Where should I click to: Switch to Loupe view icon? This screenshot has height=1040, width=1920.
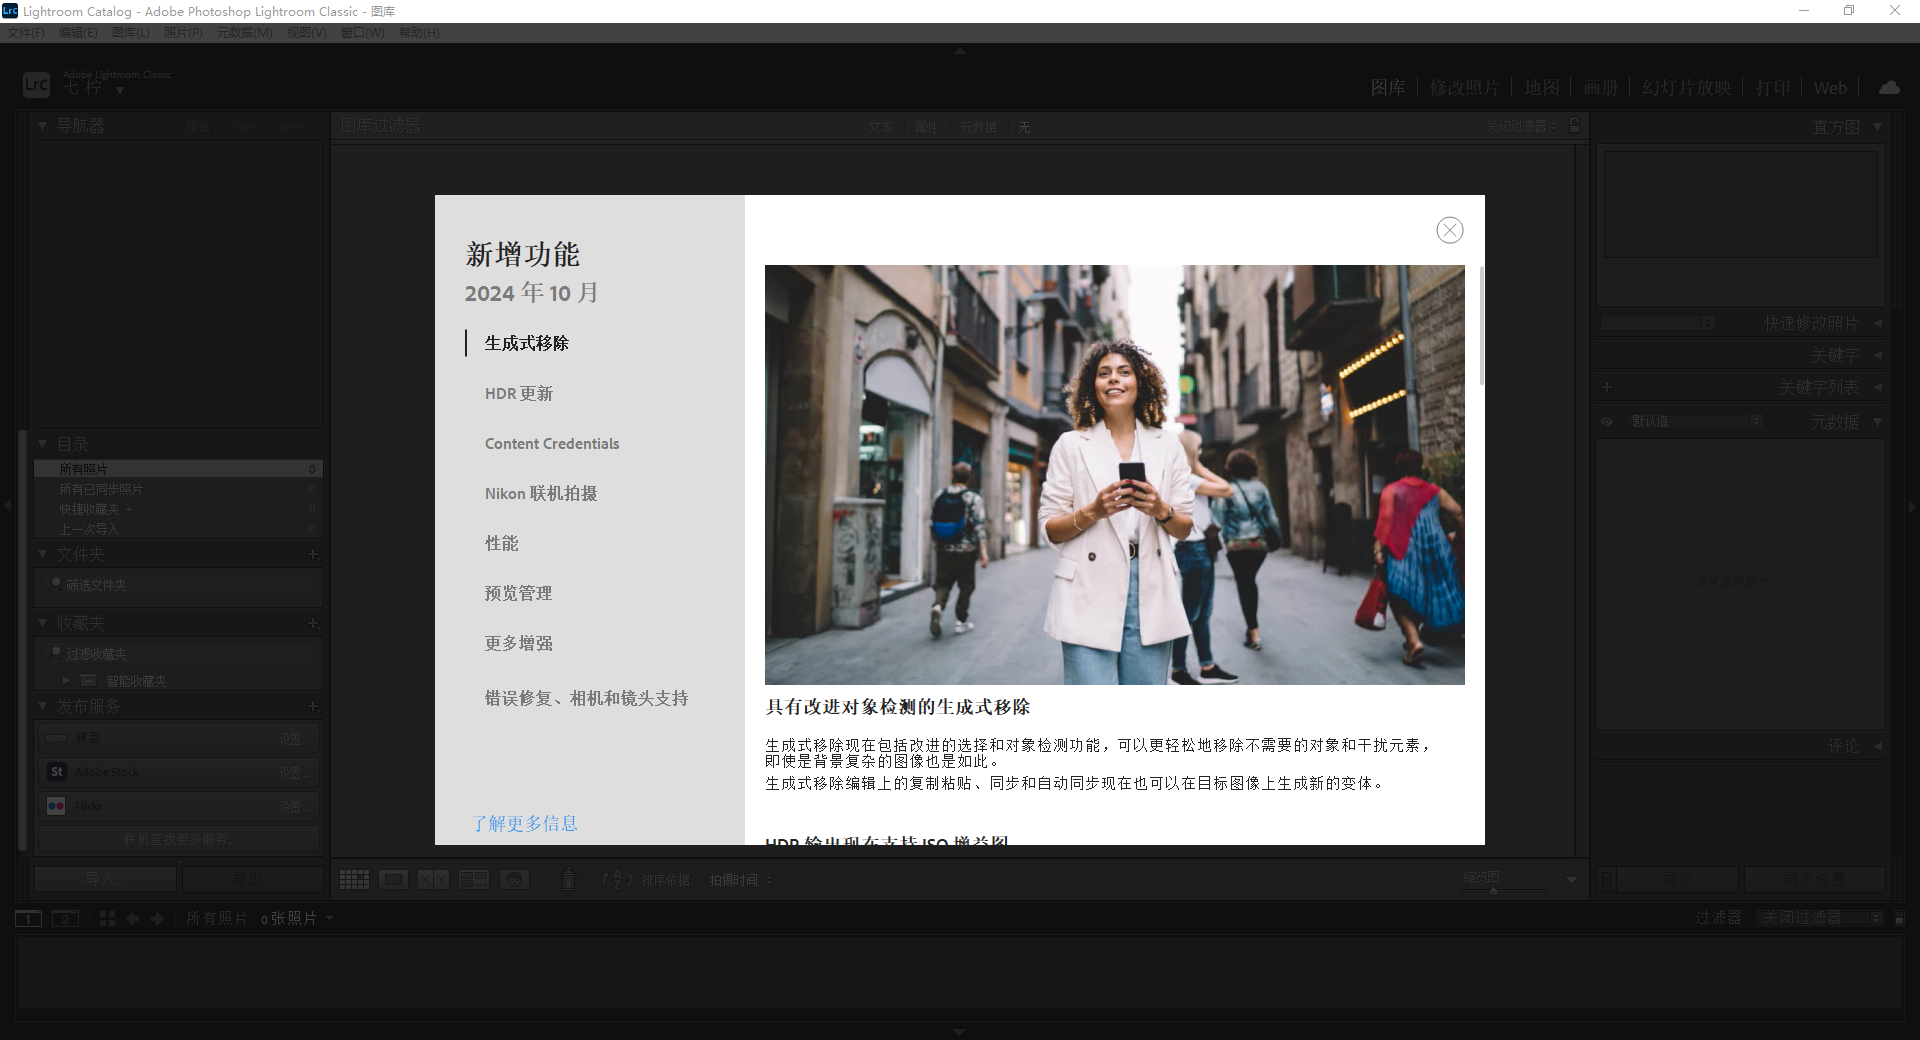(x=393, y=879)
